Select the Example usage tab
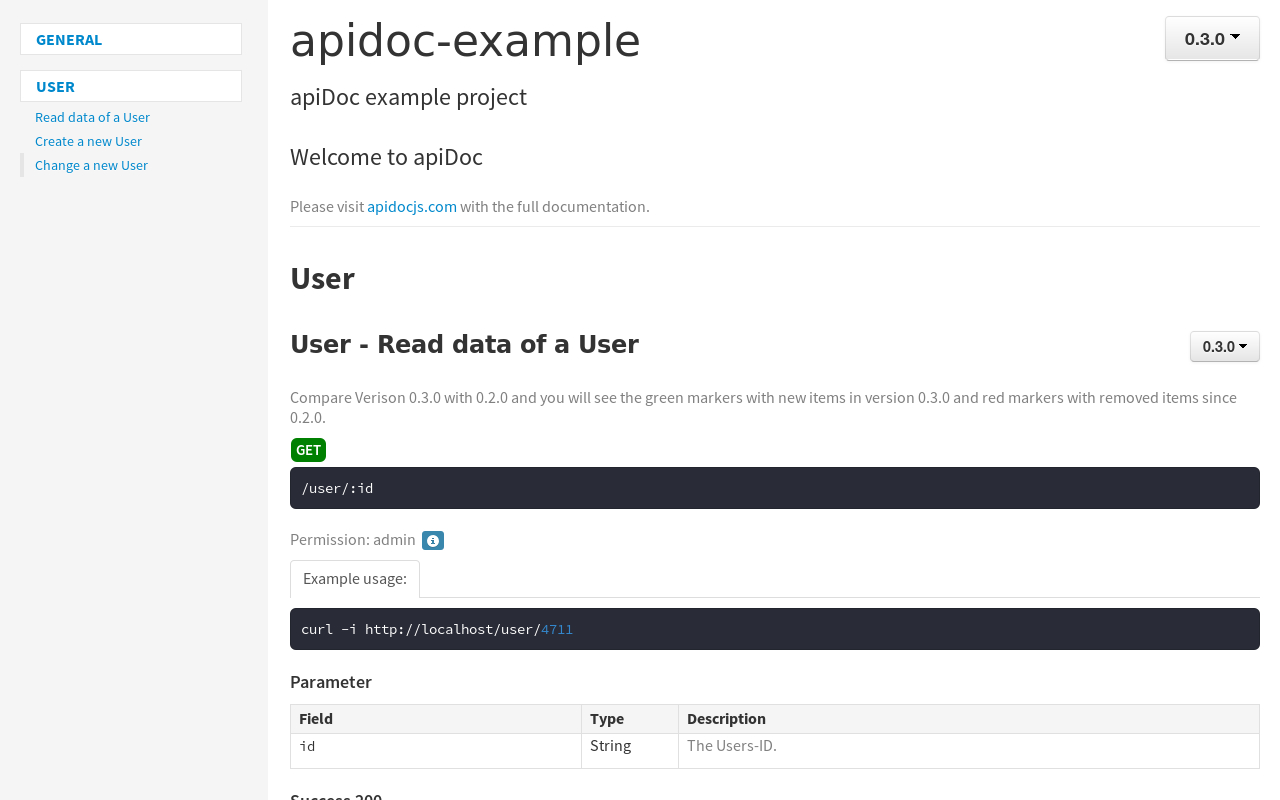The image size is (1280, 800). pos(354,579)
